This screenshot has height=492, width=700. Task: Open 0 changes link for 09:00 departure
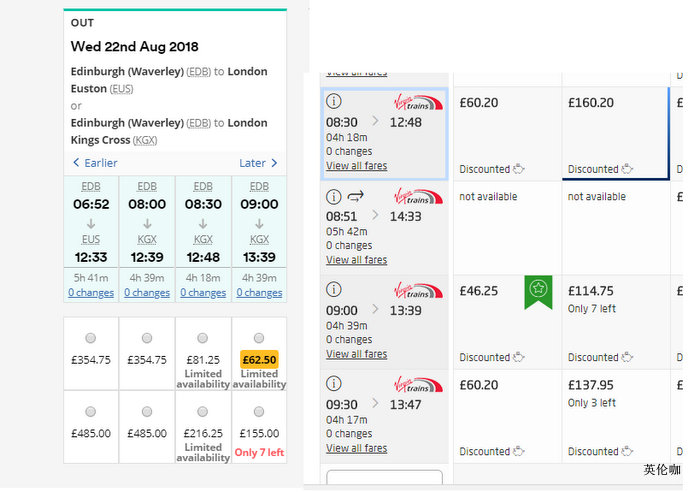259,293
